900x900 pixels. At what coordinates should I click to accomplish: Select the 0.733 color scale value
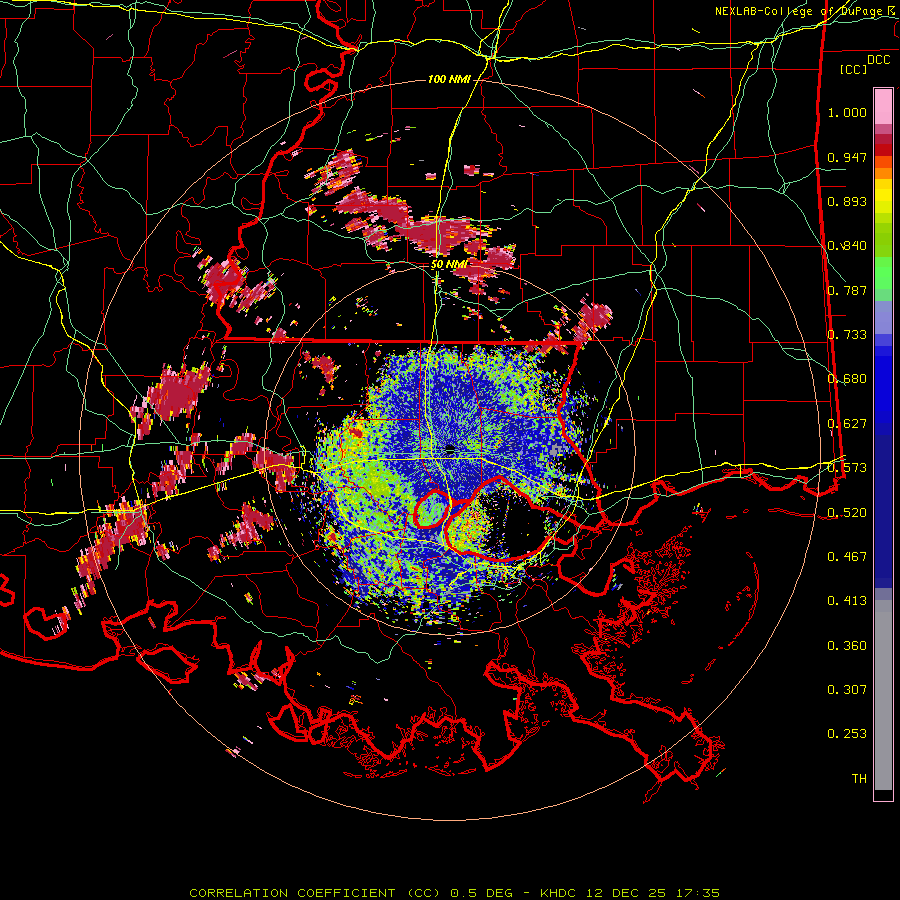pos(847,335)
